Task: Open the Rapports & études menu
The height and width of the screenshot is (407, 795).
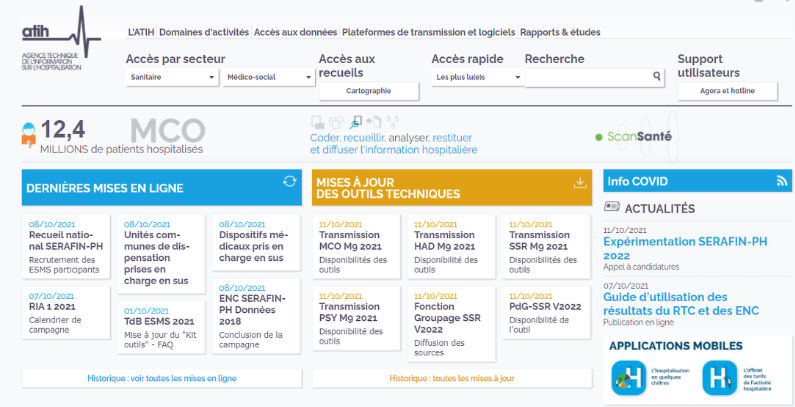Action: 560,32
